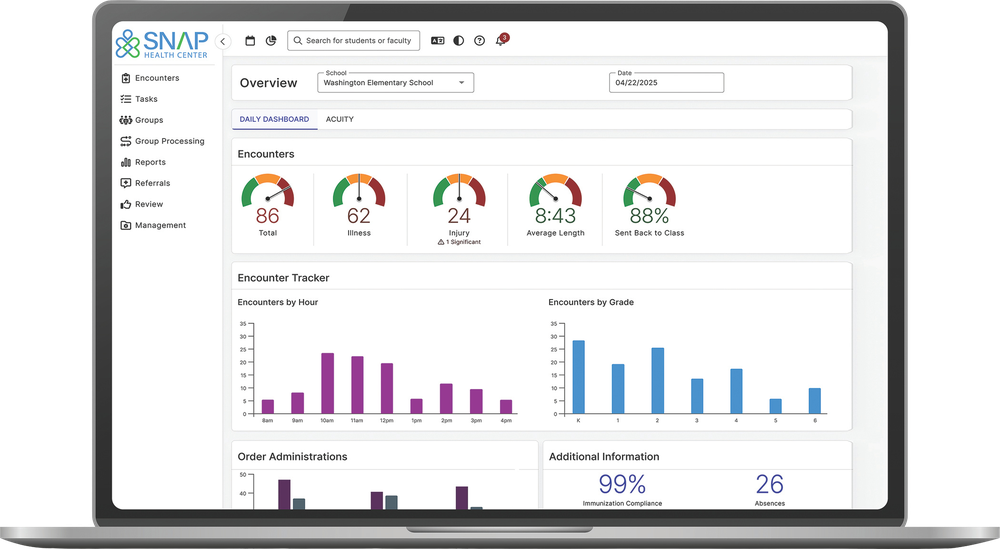Open the pie chart icon in toolbar

click(x=271, y=41)
